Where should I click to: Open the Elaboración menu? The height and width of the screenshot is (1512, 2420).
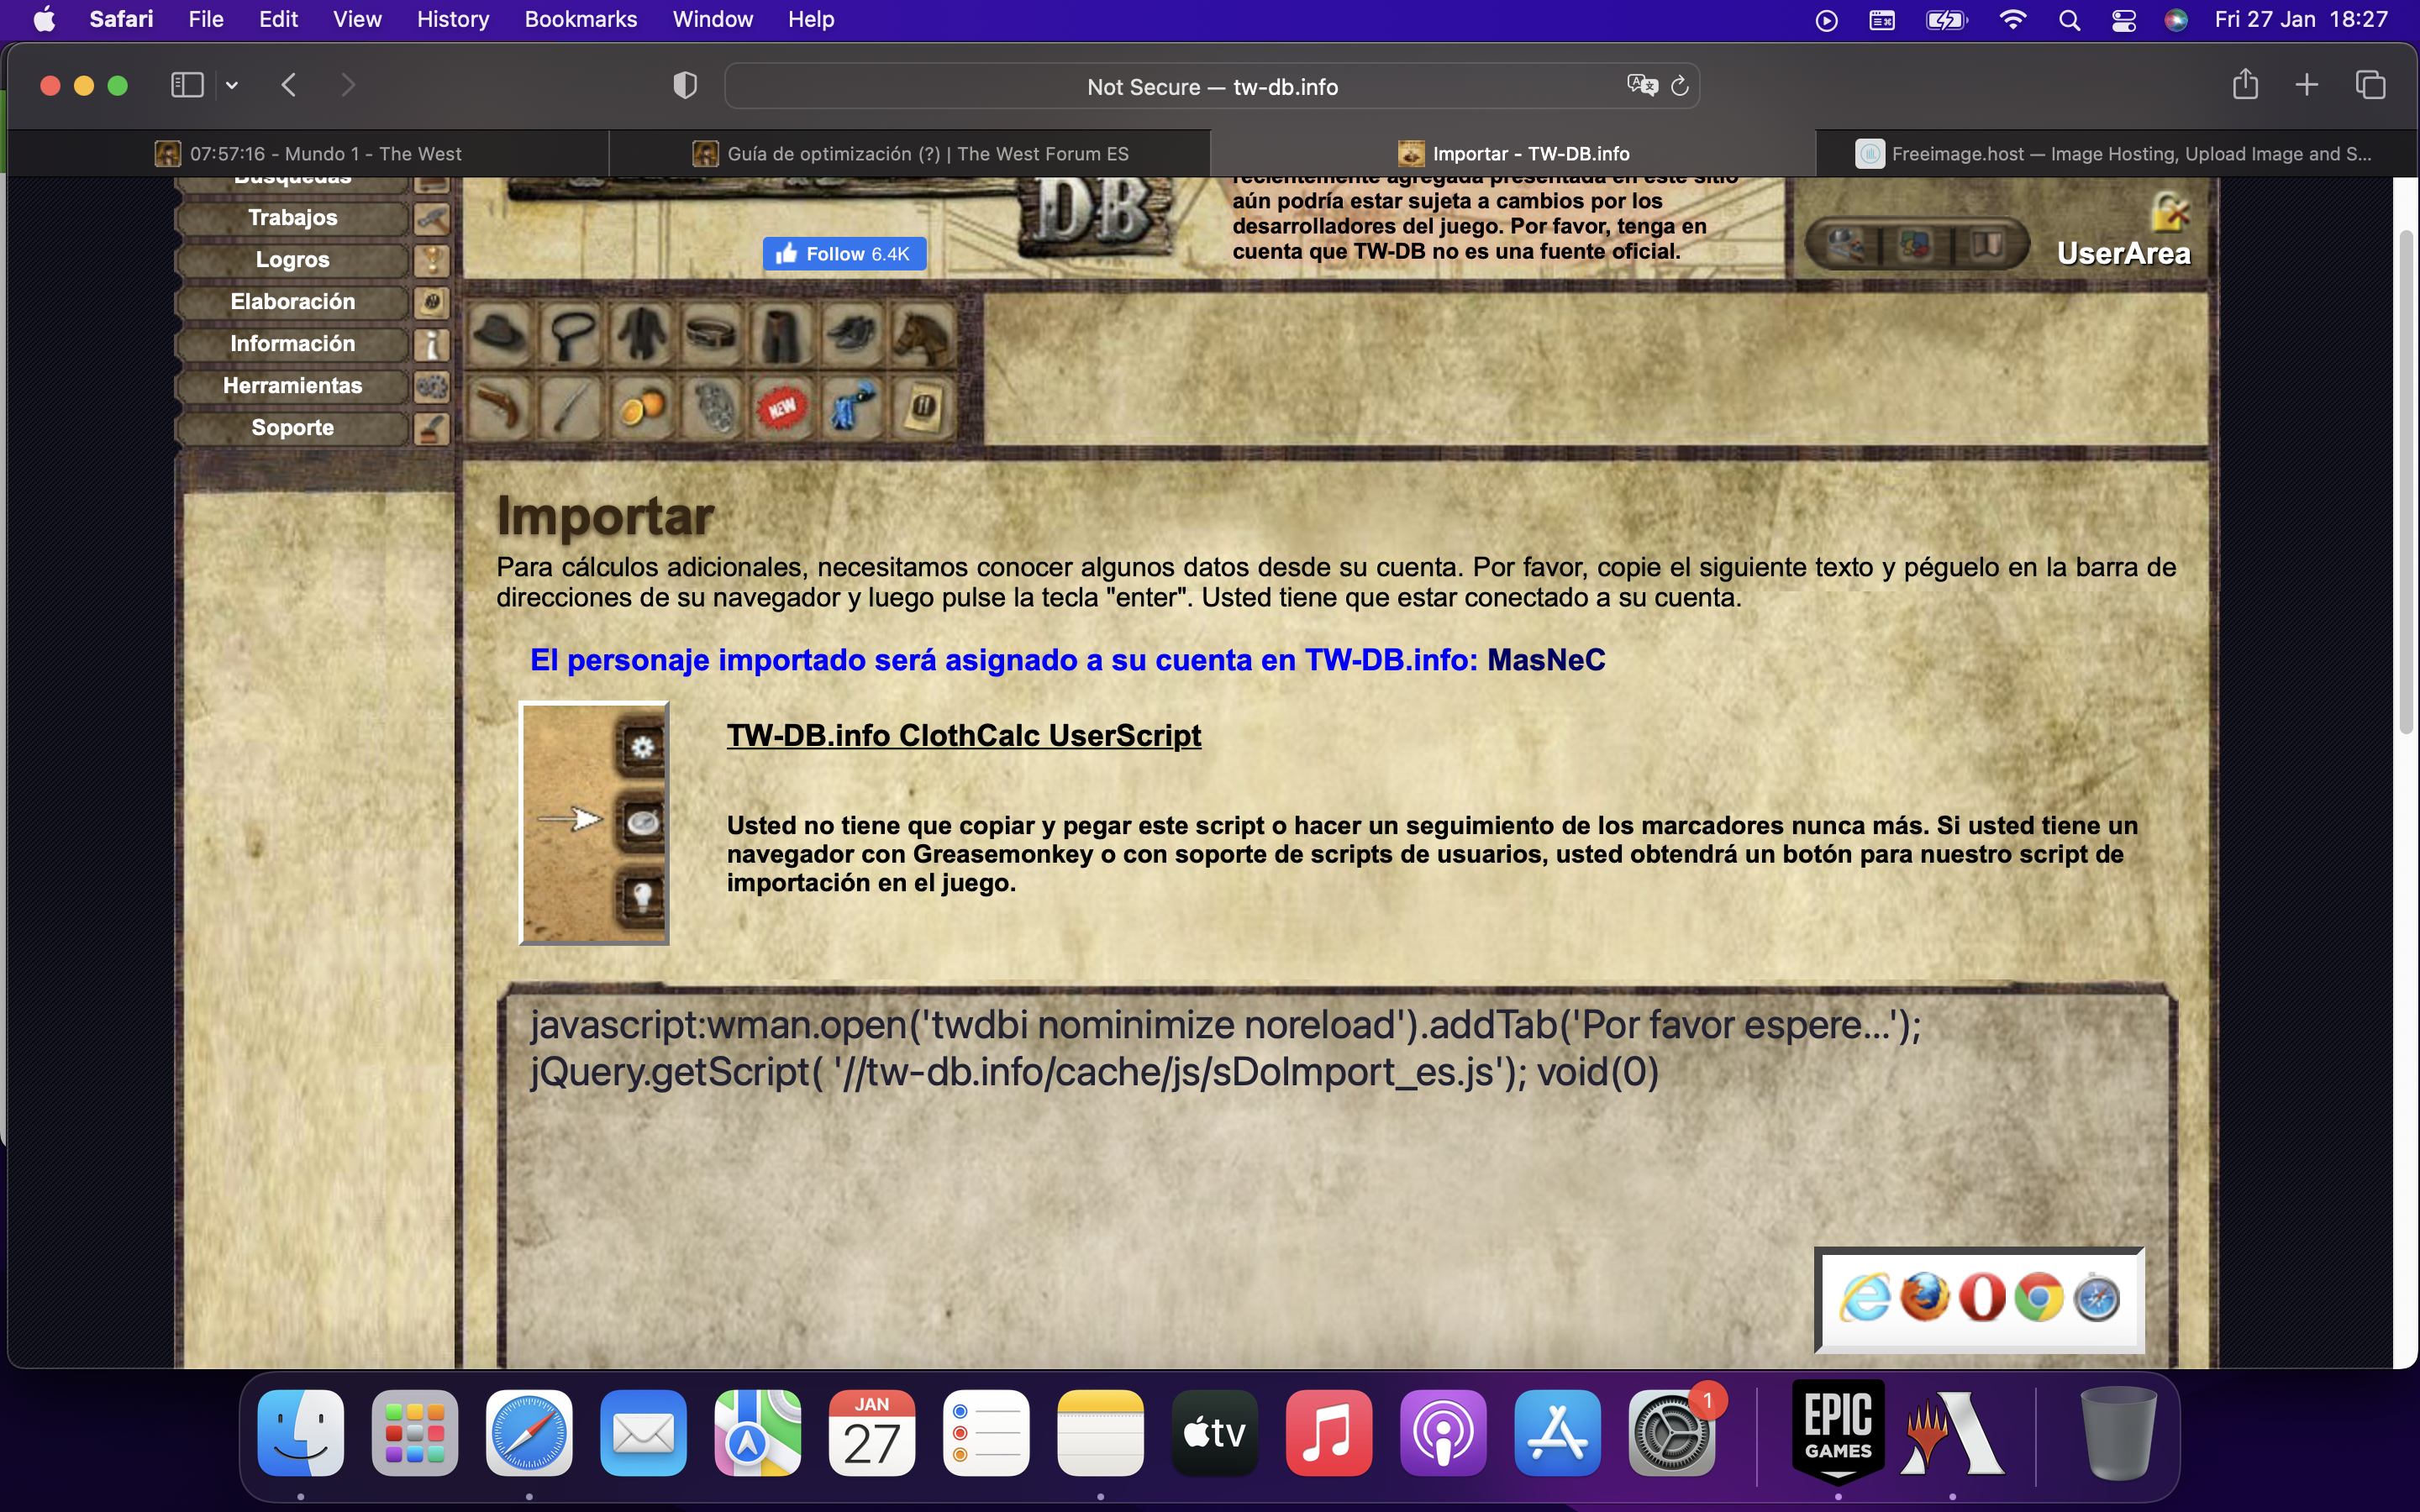coord(292,302)
